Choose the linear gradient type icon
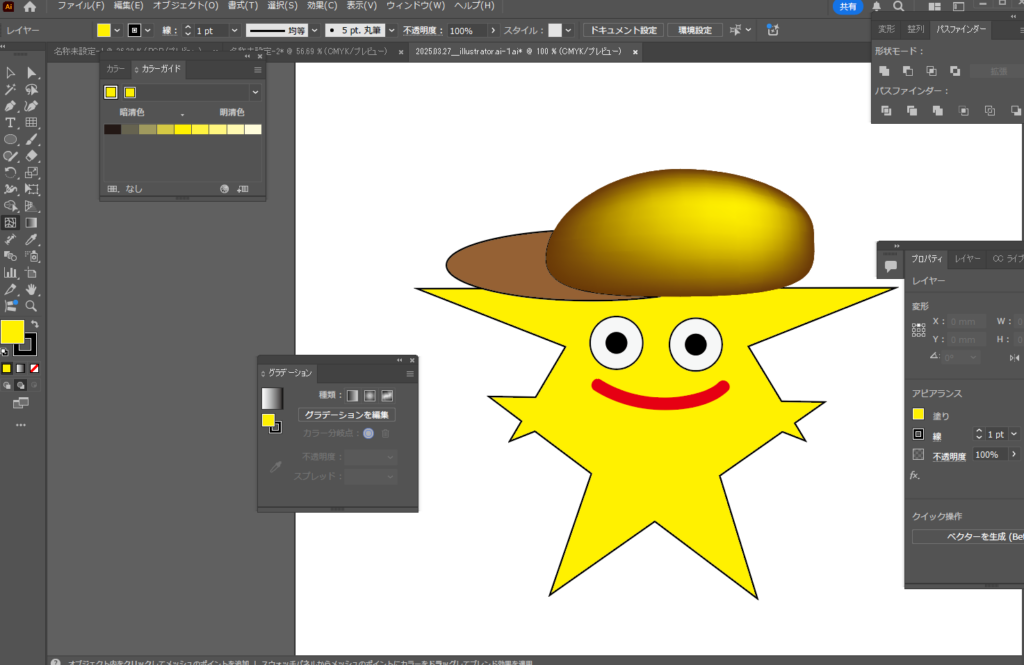1024x665 pixels. 352,396
